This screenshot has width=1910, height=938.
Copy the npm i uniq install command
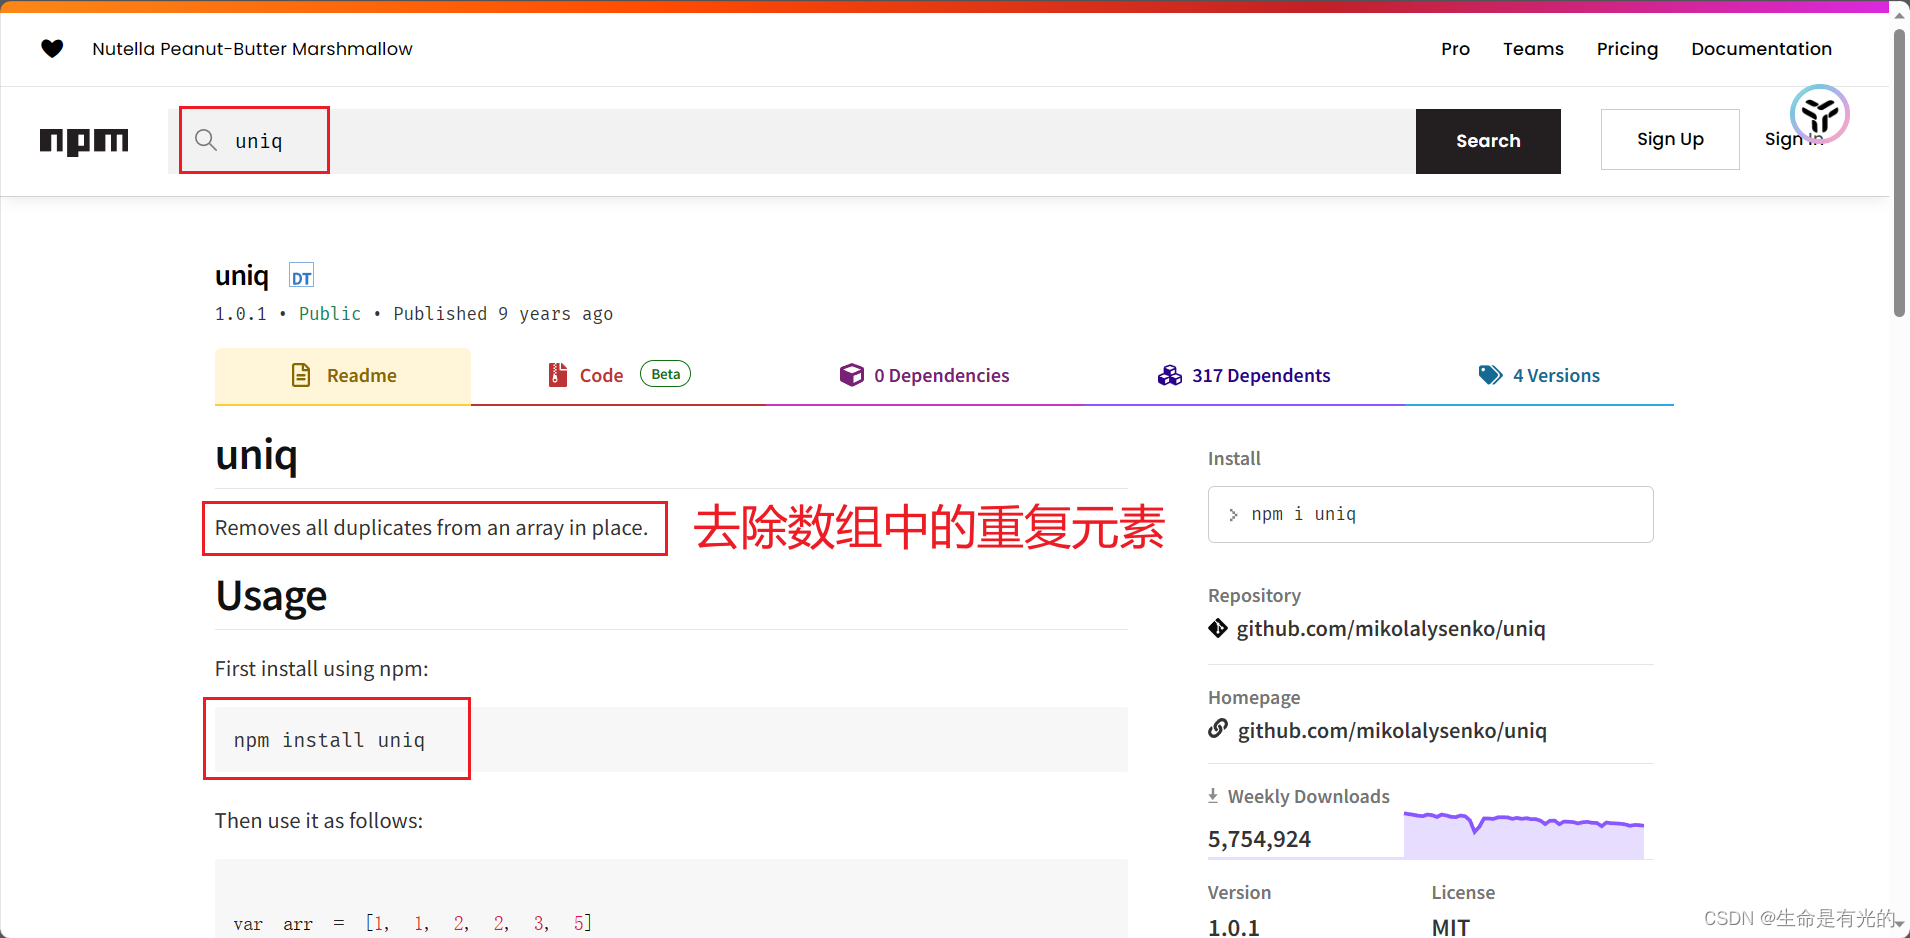1430,514
